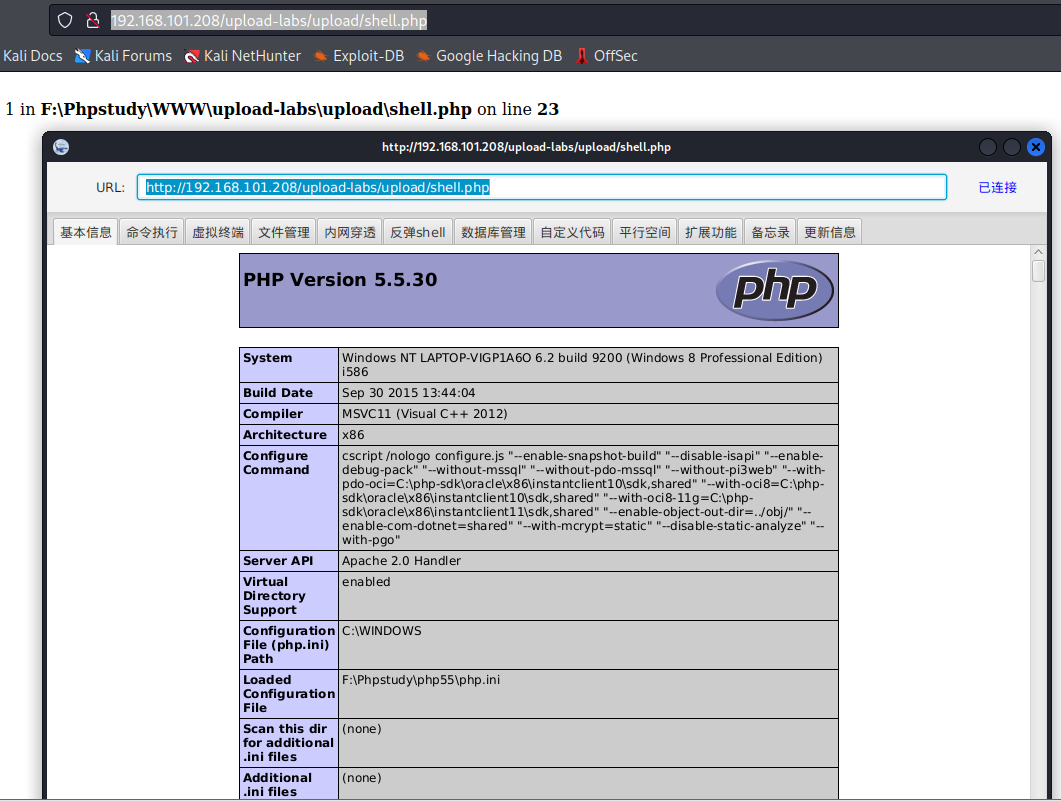Click the scrollbar up arrow
The width and height of the screenshot is (1061, 801).
click(x=1038, y=252)
